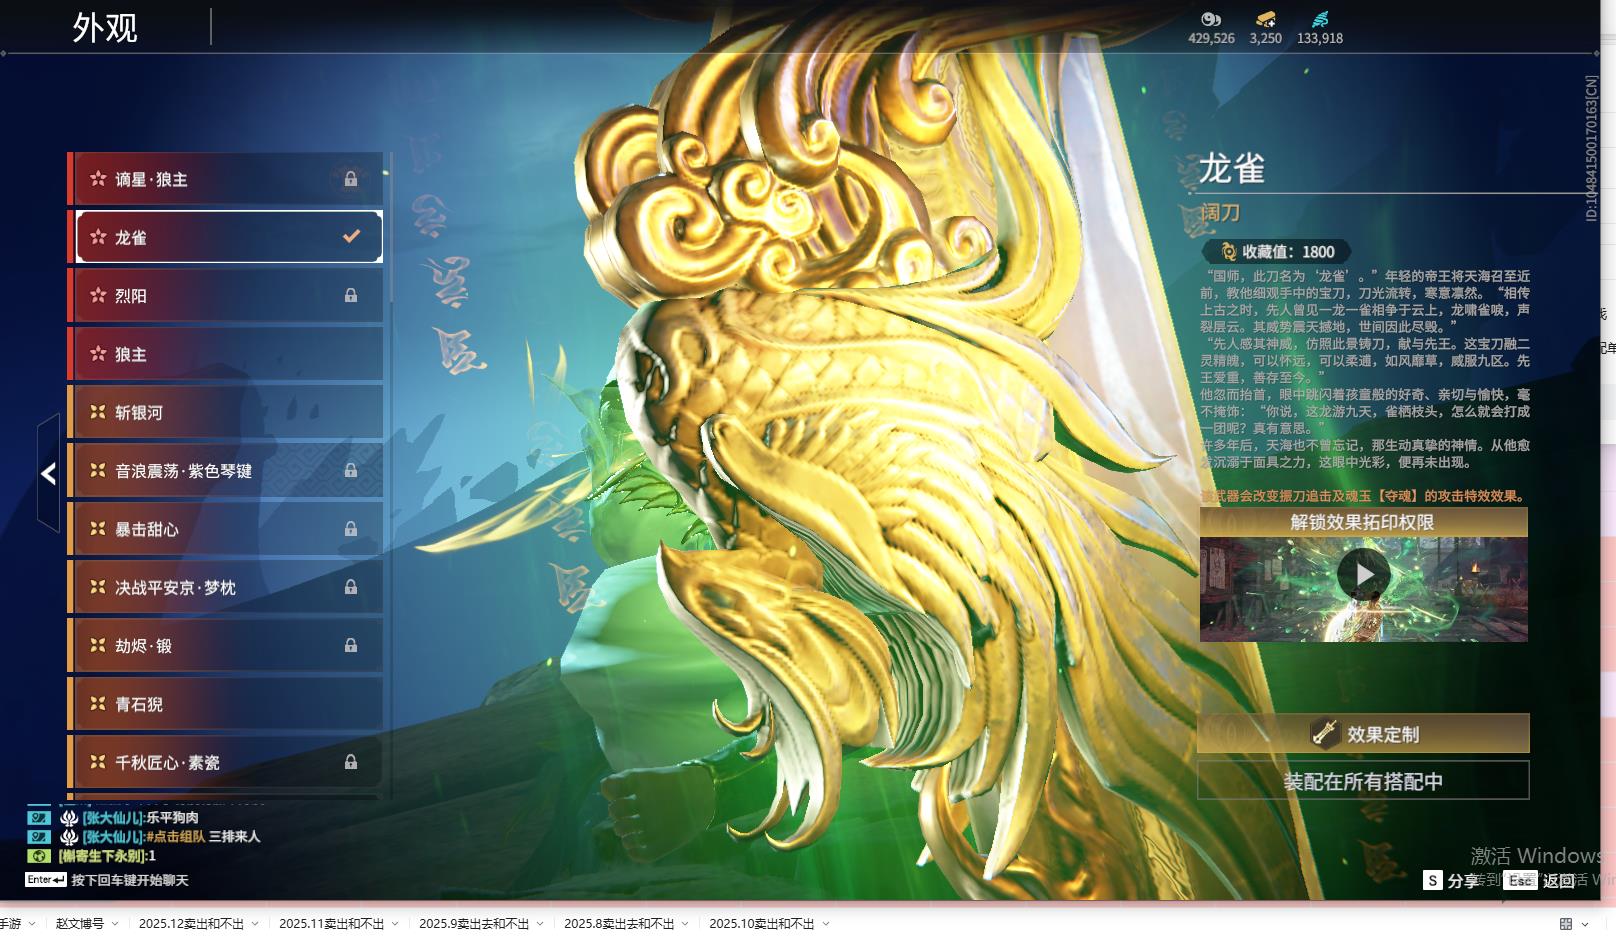The height and width of the screenshot is (939, 1616).
Task: Switch to the 2025.11卖出和不出 sheet tab
Action: point(331,924)
